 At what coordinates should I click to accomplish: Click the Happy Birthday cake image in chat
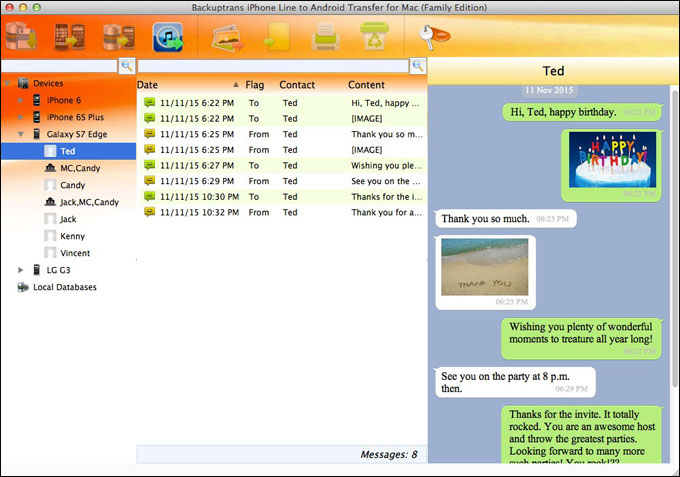coord(612,159)
